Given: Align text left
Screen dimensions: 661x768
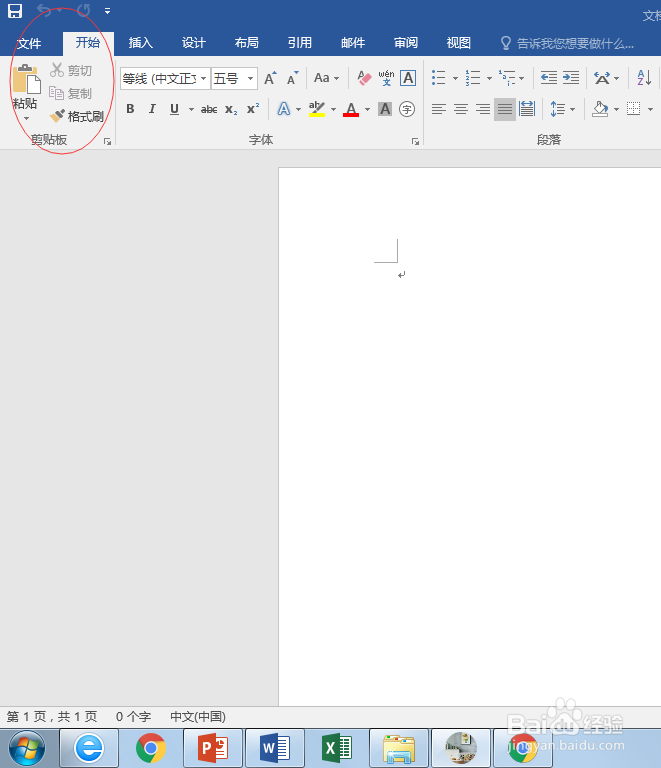Looking at the screenshot, I should [x=439, y=109].
